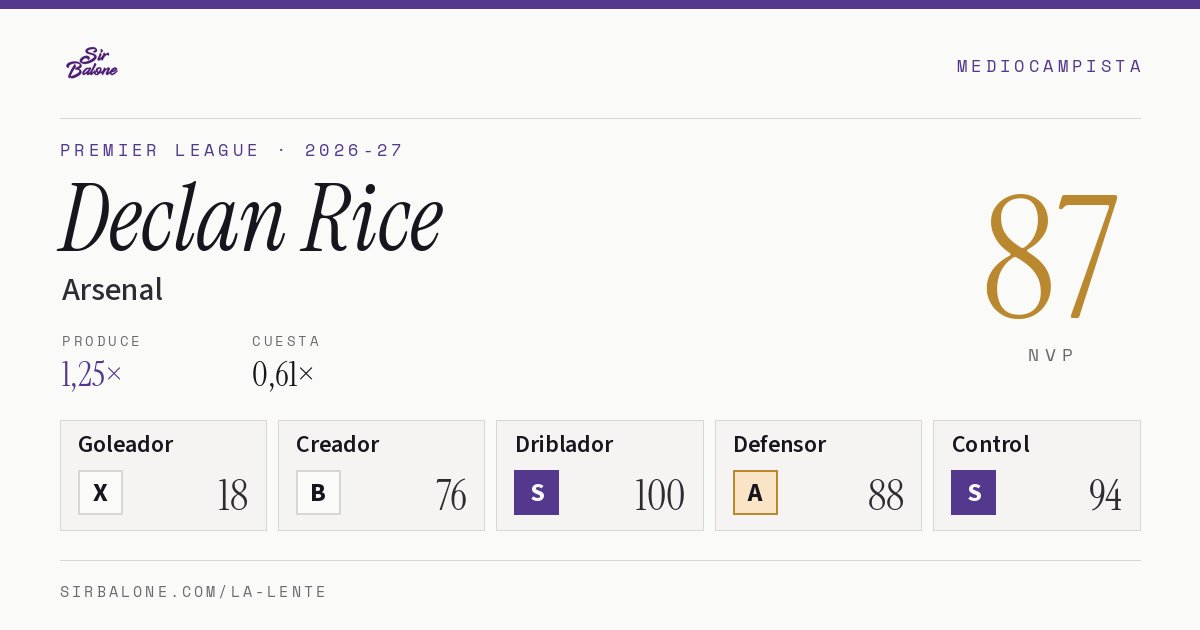Image resolution: width=1200 pixels, height=630 pixels.
Task: Click the purple S badge under Control
Action: 973,492
